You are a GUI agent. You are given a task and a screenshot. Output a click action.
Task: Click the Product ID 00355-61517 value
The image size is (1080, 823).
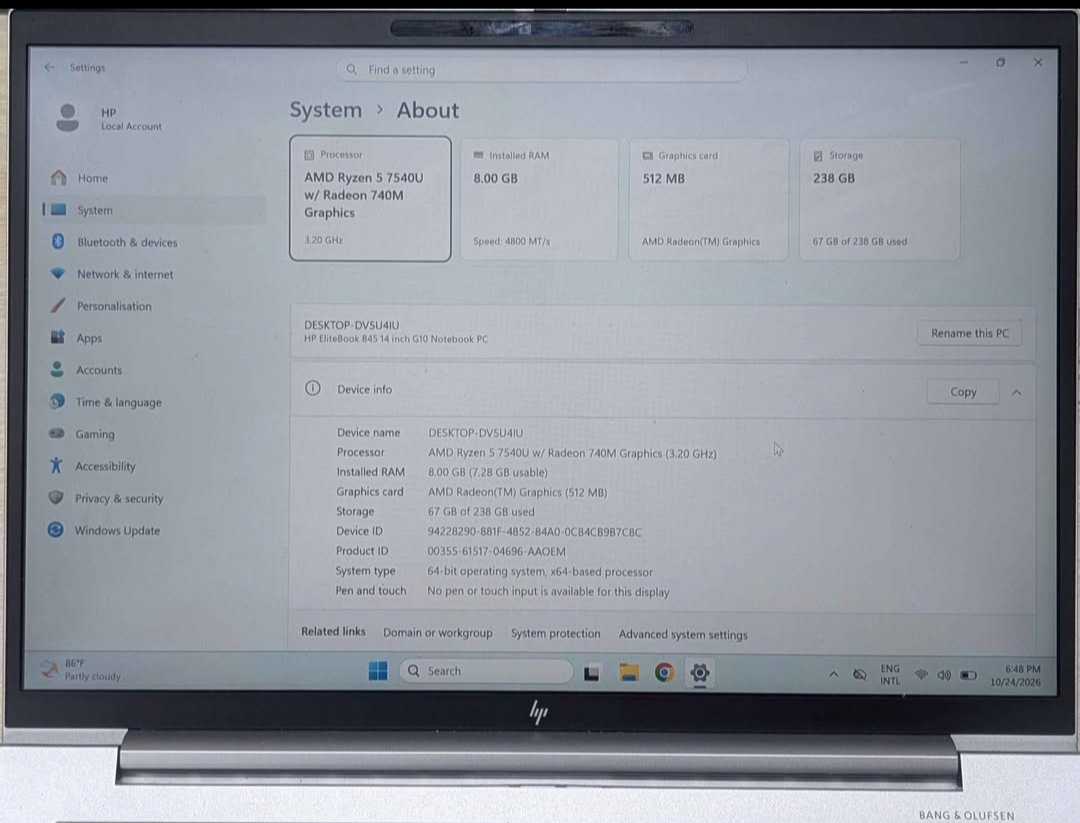(497, 552)
